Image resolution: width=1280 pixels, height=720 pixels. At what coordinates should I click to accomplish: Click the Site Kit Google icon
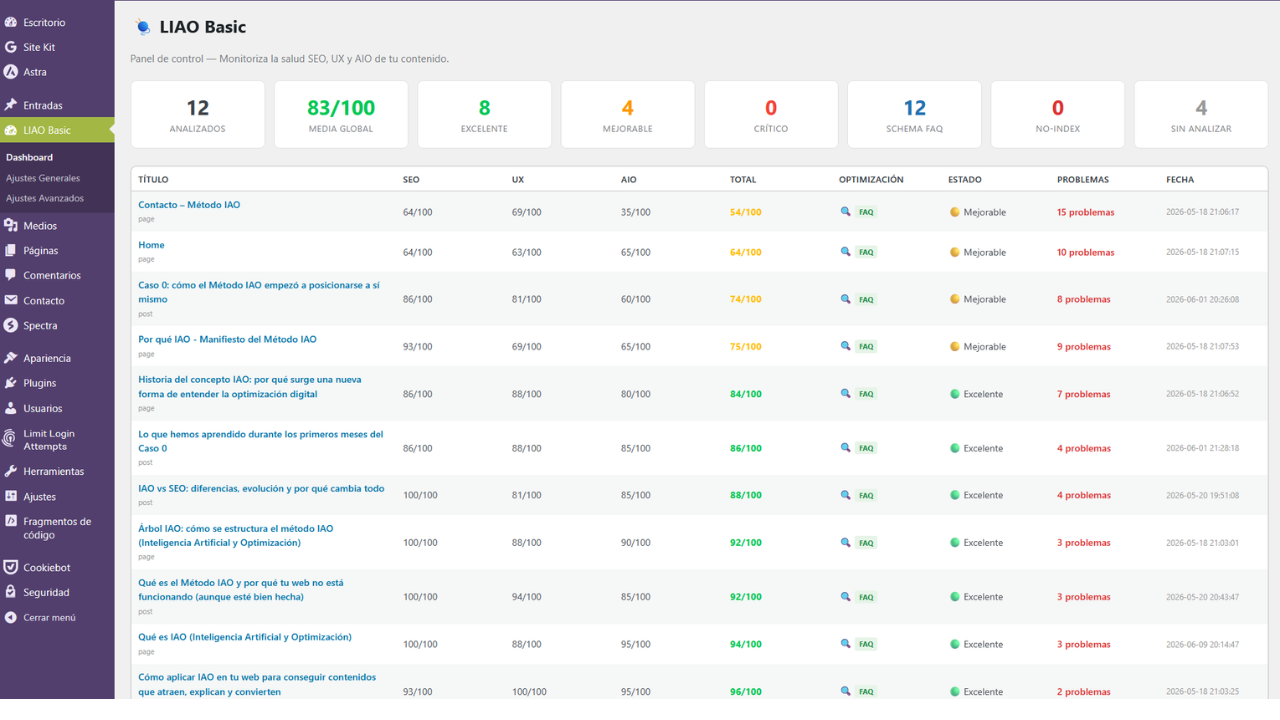(x=11, y=47)
